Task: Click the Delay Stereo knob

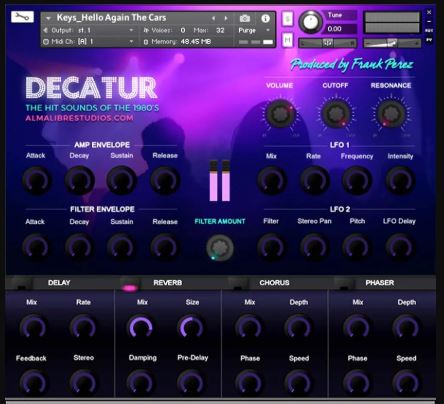Action: tap(83, 382)
